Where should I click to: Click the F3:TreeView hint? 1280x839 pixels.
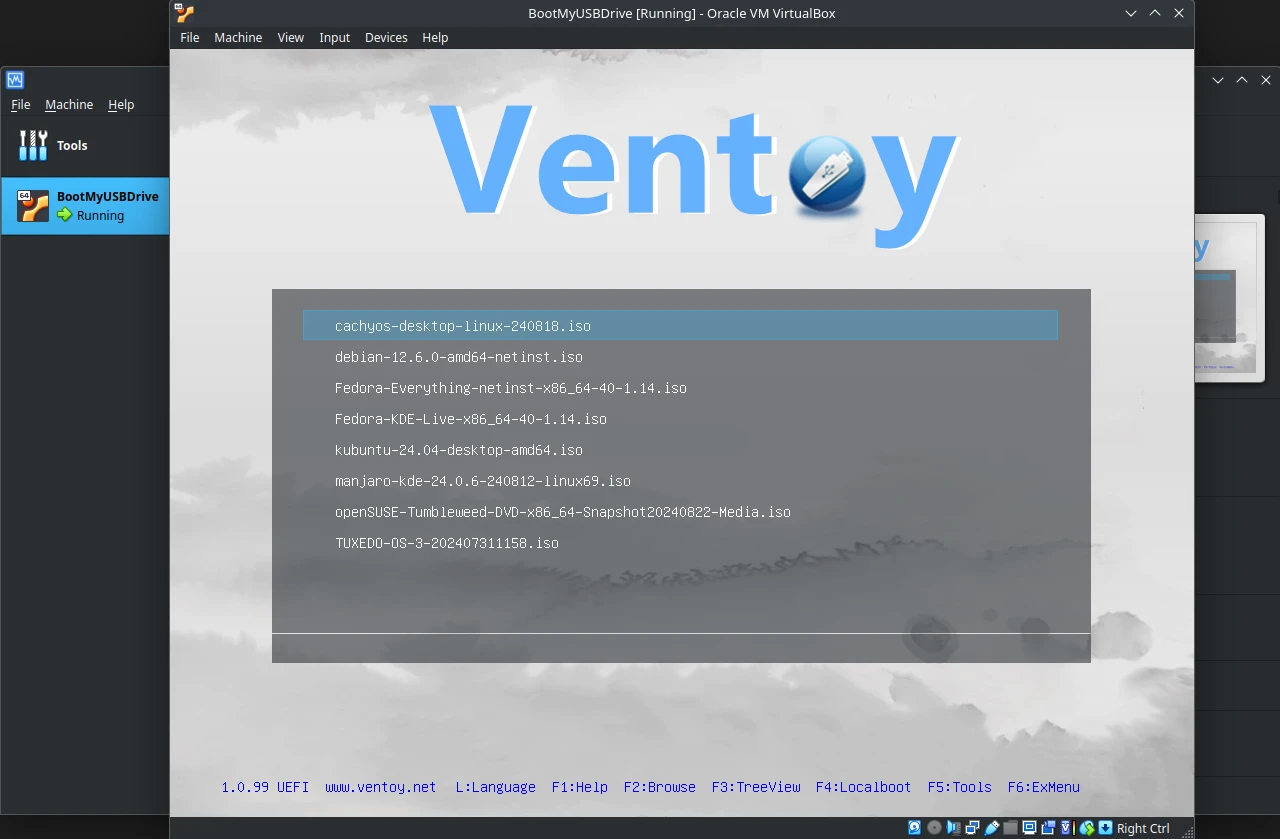coord(756,787)
